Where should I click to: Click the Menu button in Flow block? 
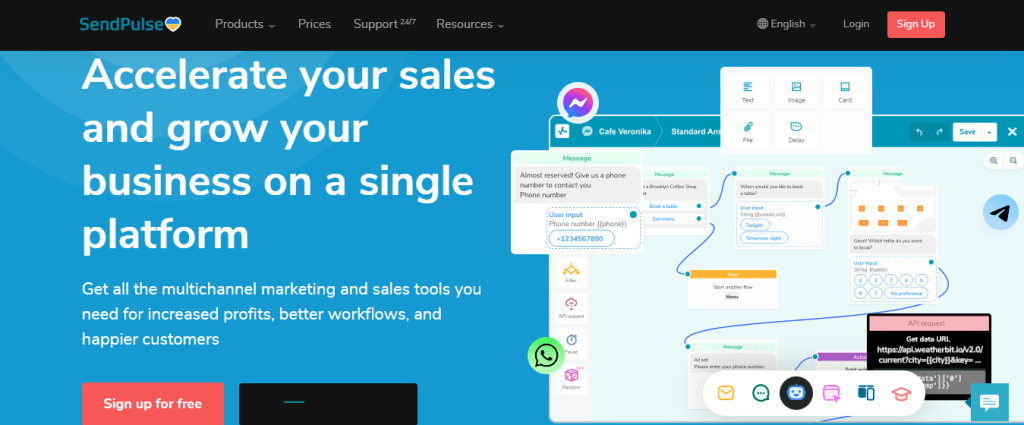(x=732, y=296)
